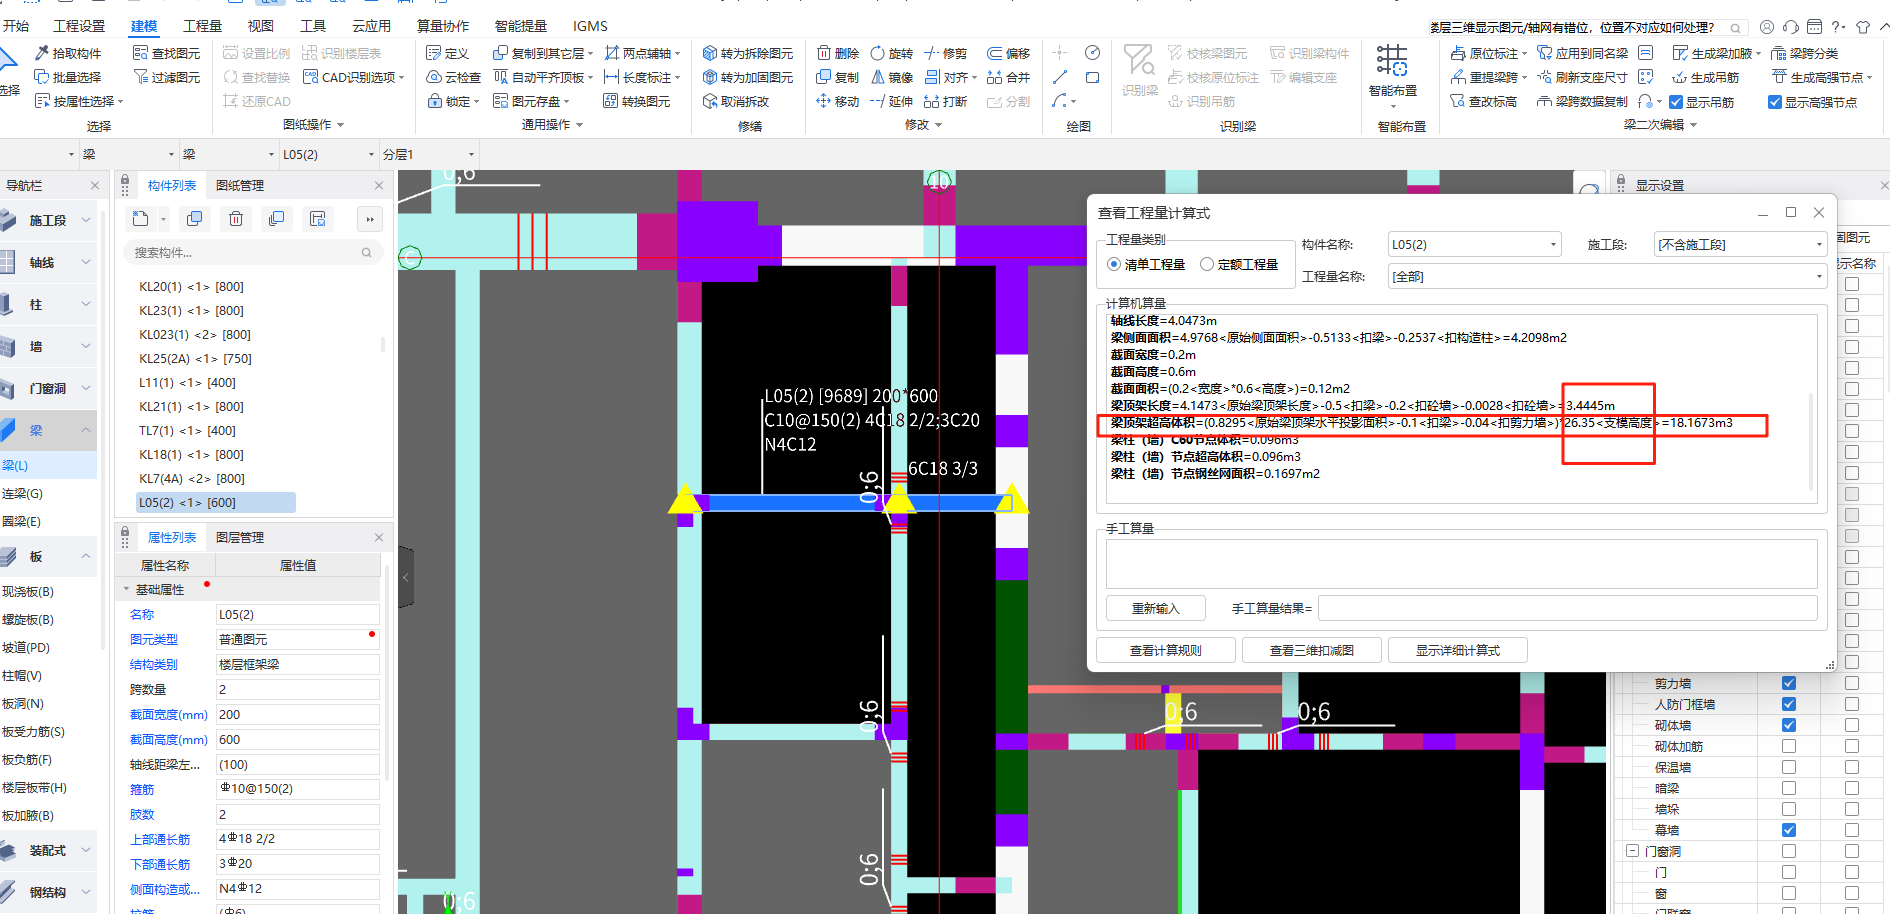Click the 偏移 tool
The height and width of the screenshot is (914, 1890).
(x=1008, y=53)
